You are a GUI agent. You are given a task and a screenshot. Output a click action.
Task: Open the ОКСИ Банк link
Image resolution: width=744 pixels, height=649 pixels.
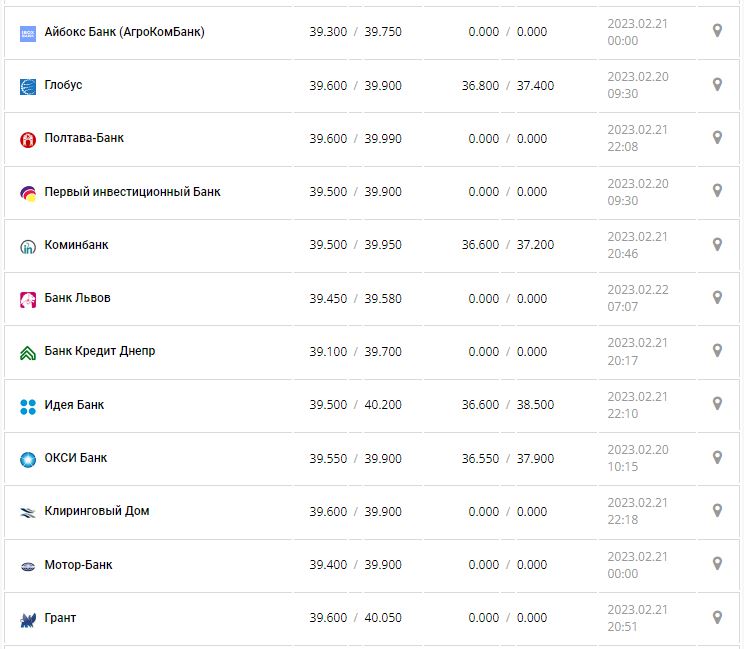(x=76, y=458)
